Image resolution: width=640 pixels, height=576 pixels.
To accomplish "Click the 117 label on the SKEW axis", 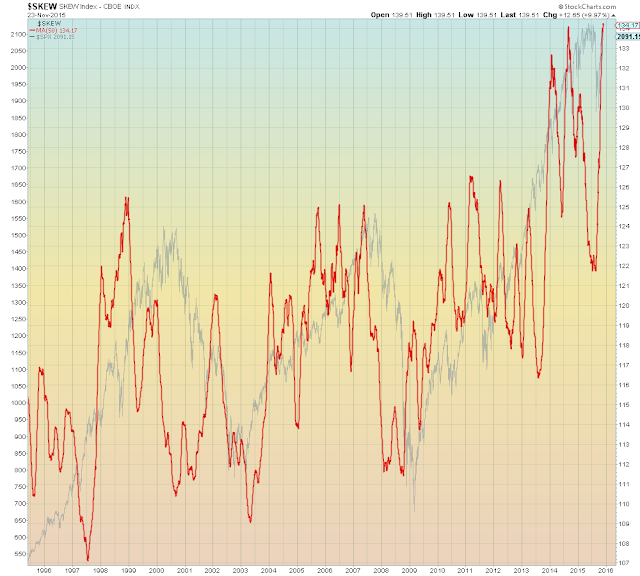I will tap(623, 365).
